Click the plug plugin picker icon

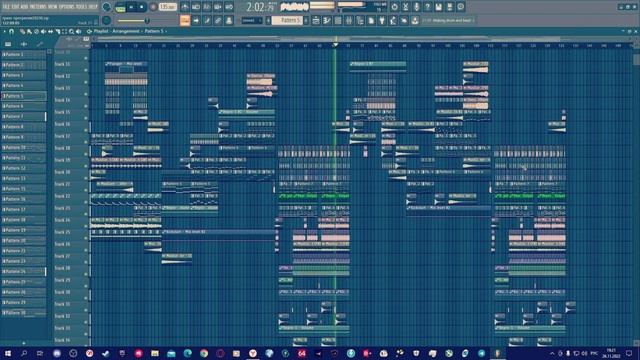[x=382, y=20]
